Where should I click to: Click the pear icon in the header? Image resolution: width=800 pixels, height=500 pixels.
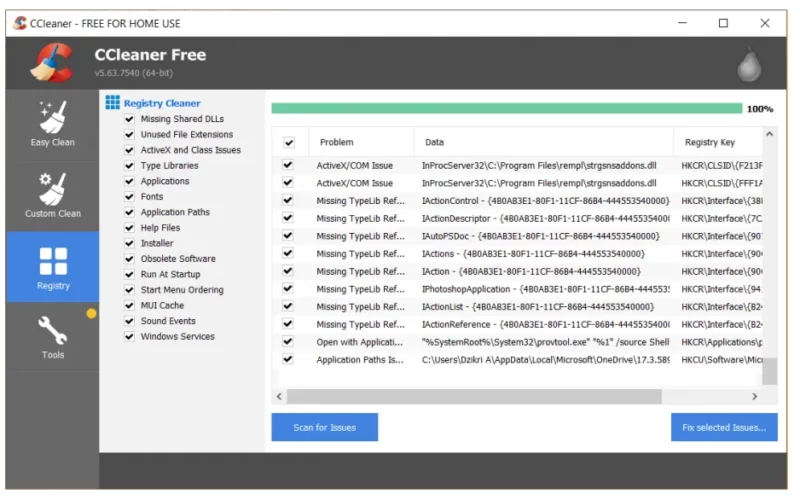point(749,64)
